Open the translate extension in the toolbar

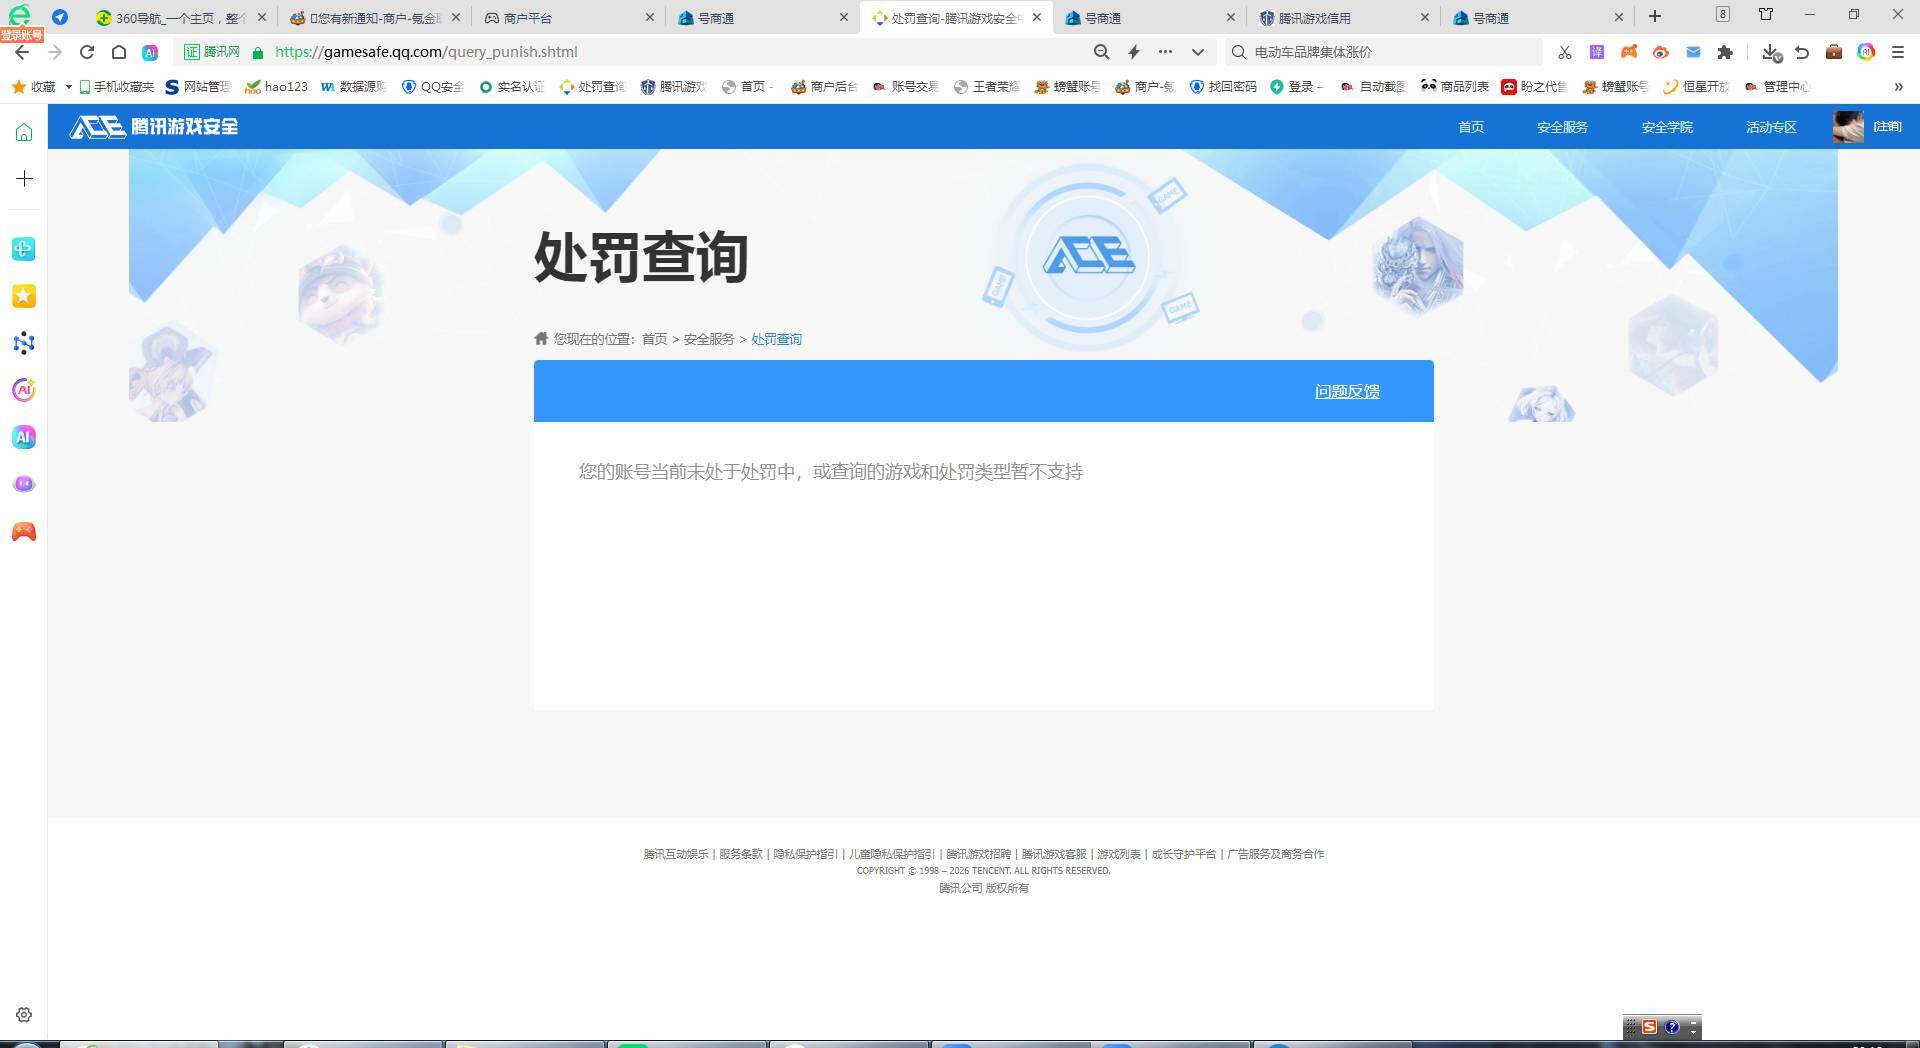1596,52
